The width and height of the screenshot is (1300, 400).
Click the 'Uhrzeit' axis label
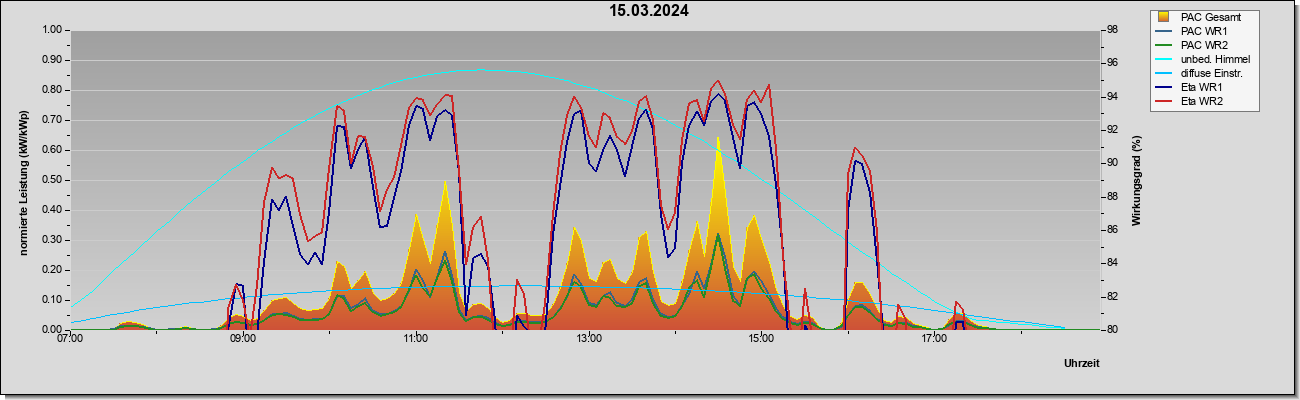pos(1082,363)
